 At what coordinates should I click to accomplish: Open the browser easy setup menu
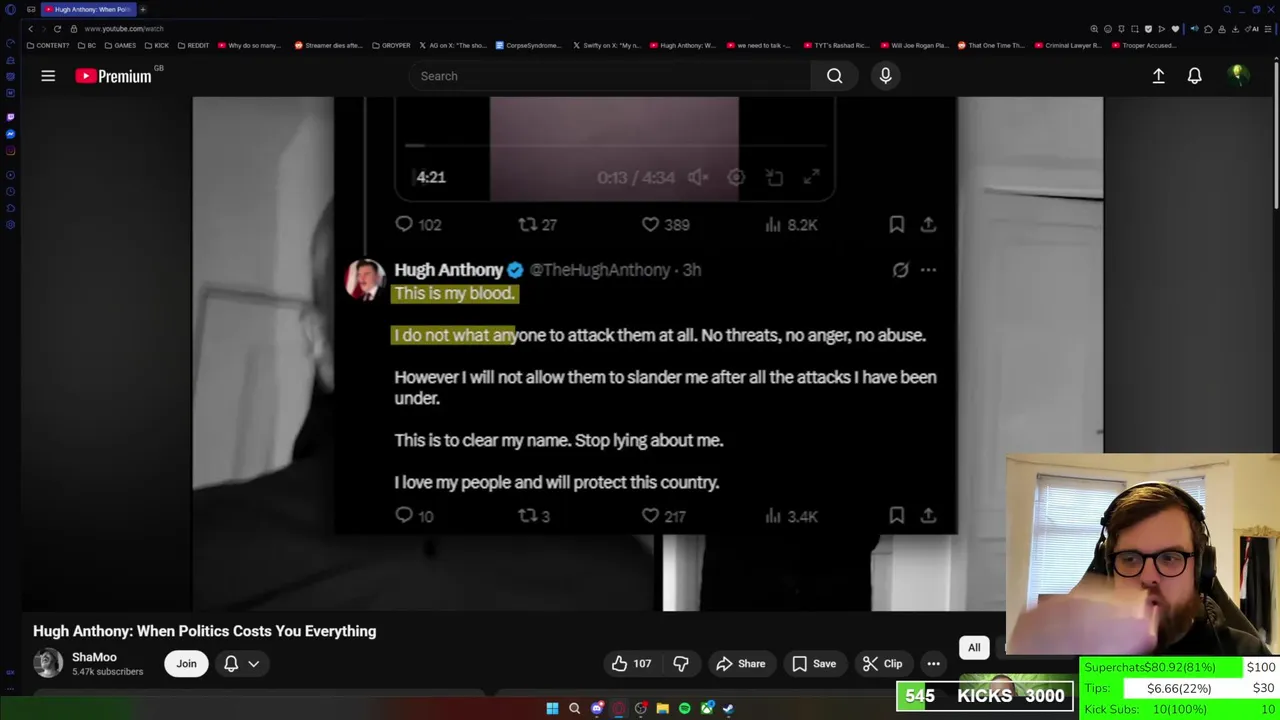coord(1268,29)
